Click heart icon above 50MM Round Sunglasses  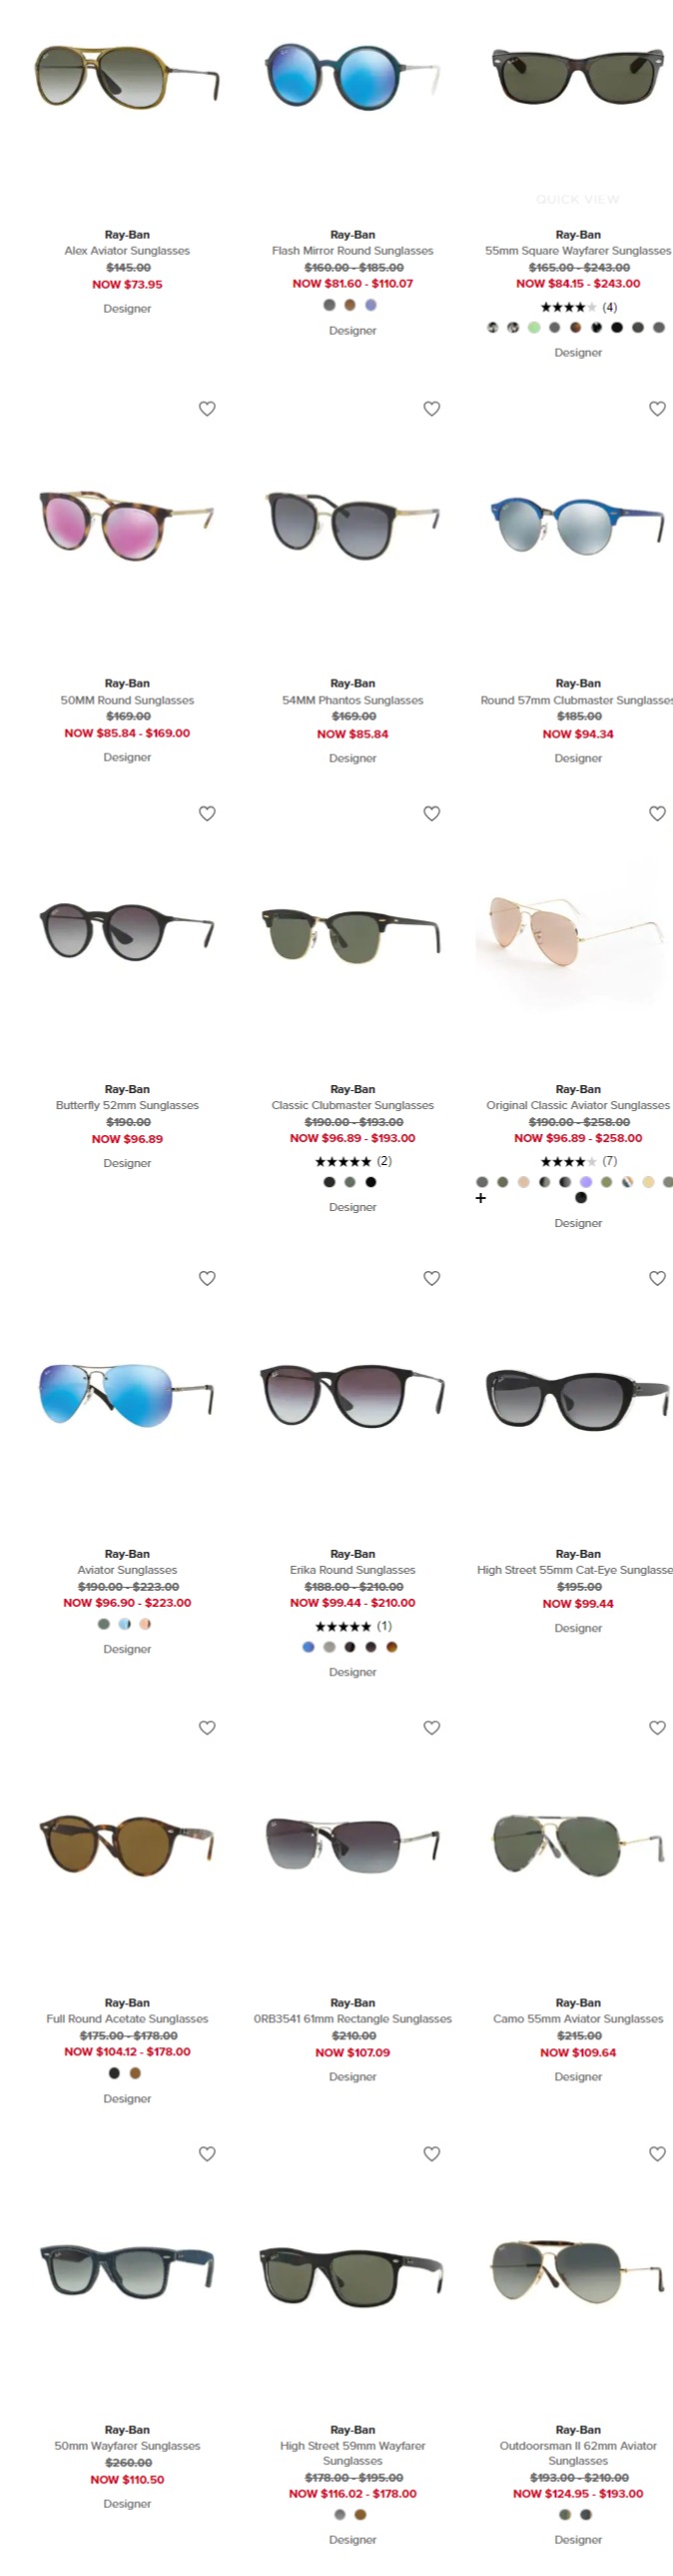tap(207, 408)
